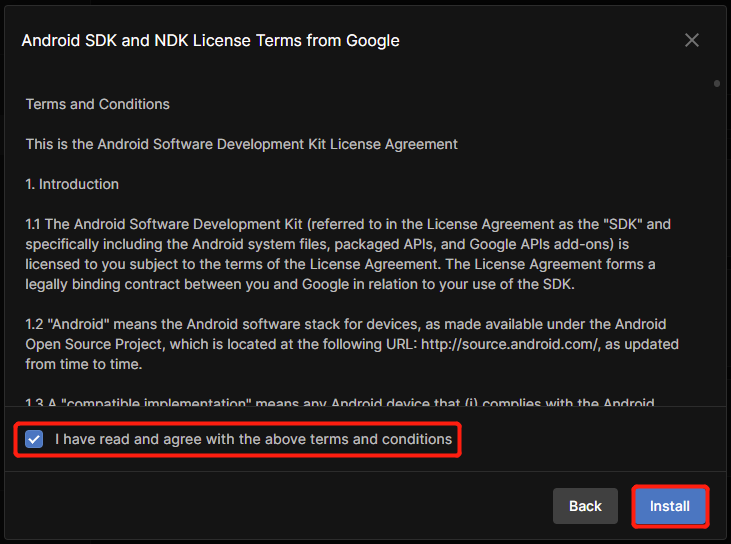
Task: Click the dialog title 'Android SDK and NDK License Terms'
Action: [210, 41]
